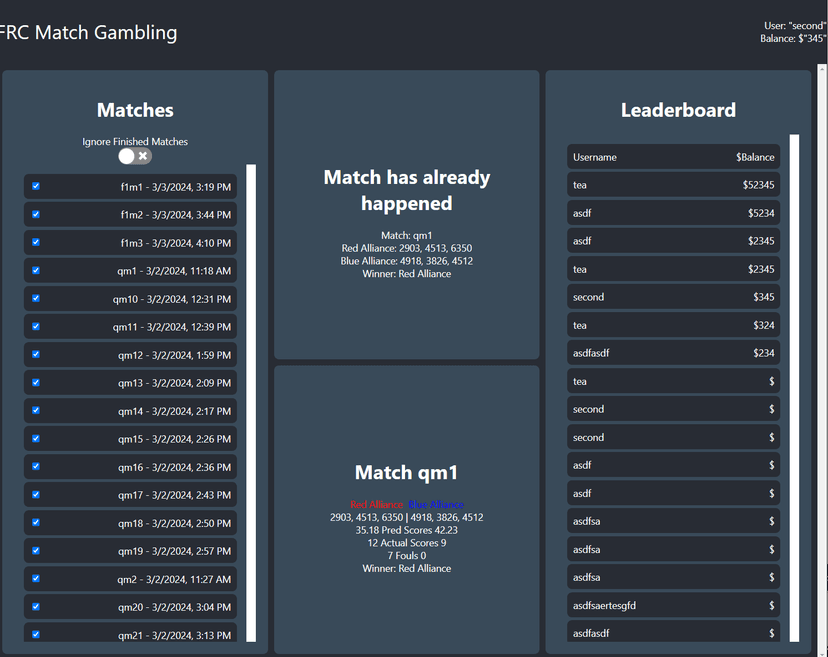This screenshot has width=828, height=657.
Task: Select leaderboard row asdfasdf $234
Action: (x=674, y=353)
